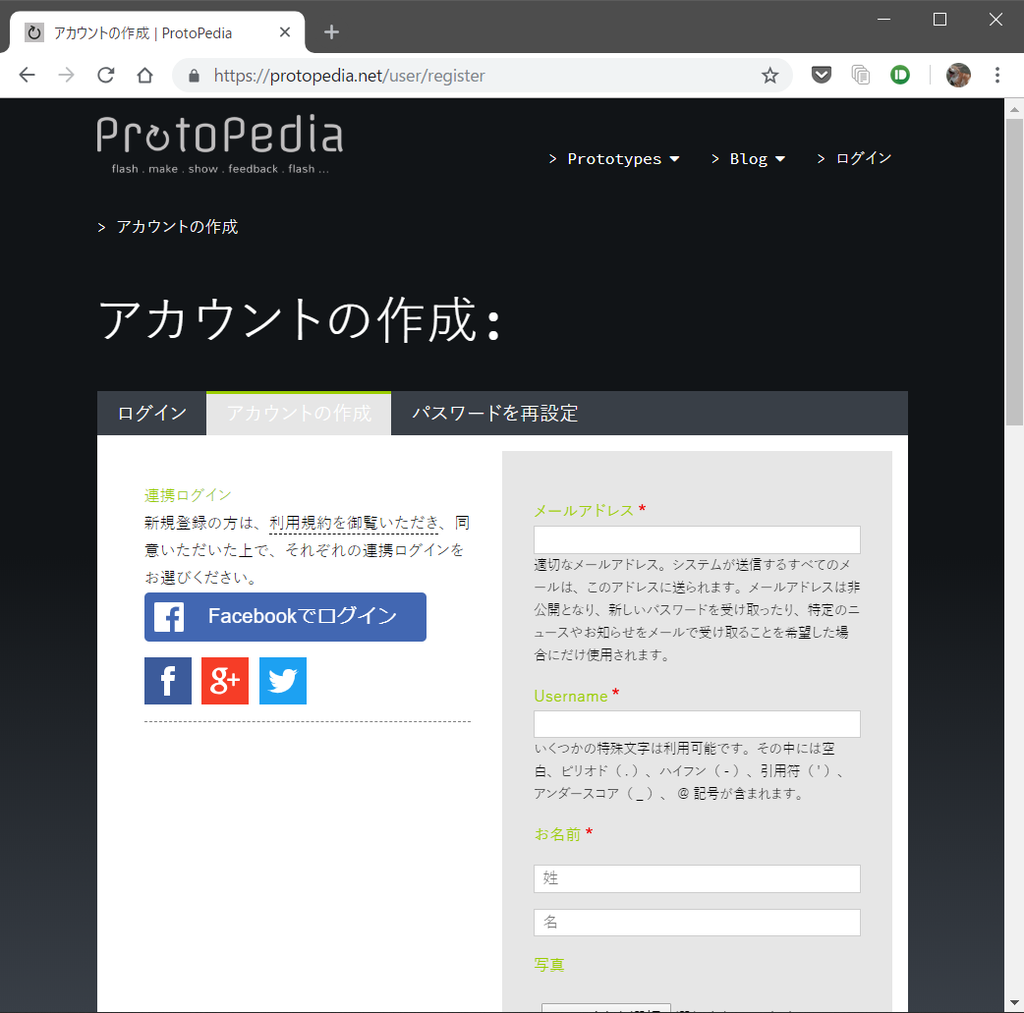Expand the Blog dropdown menu
The height and width of the screenshot is (1013, 1024).
click(749, 158)
